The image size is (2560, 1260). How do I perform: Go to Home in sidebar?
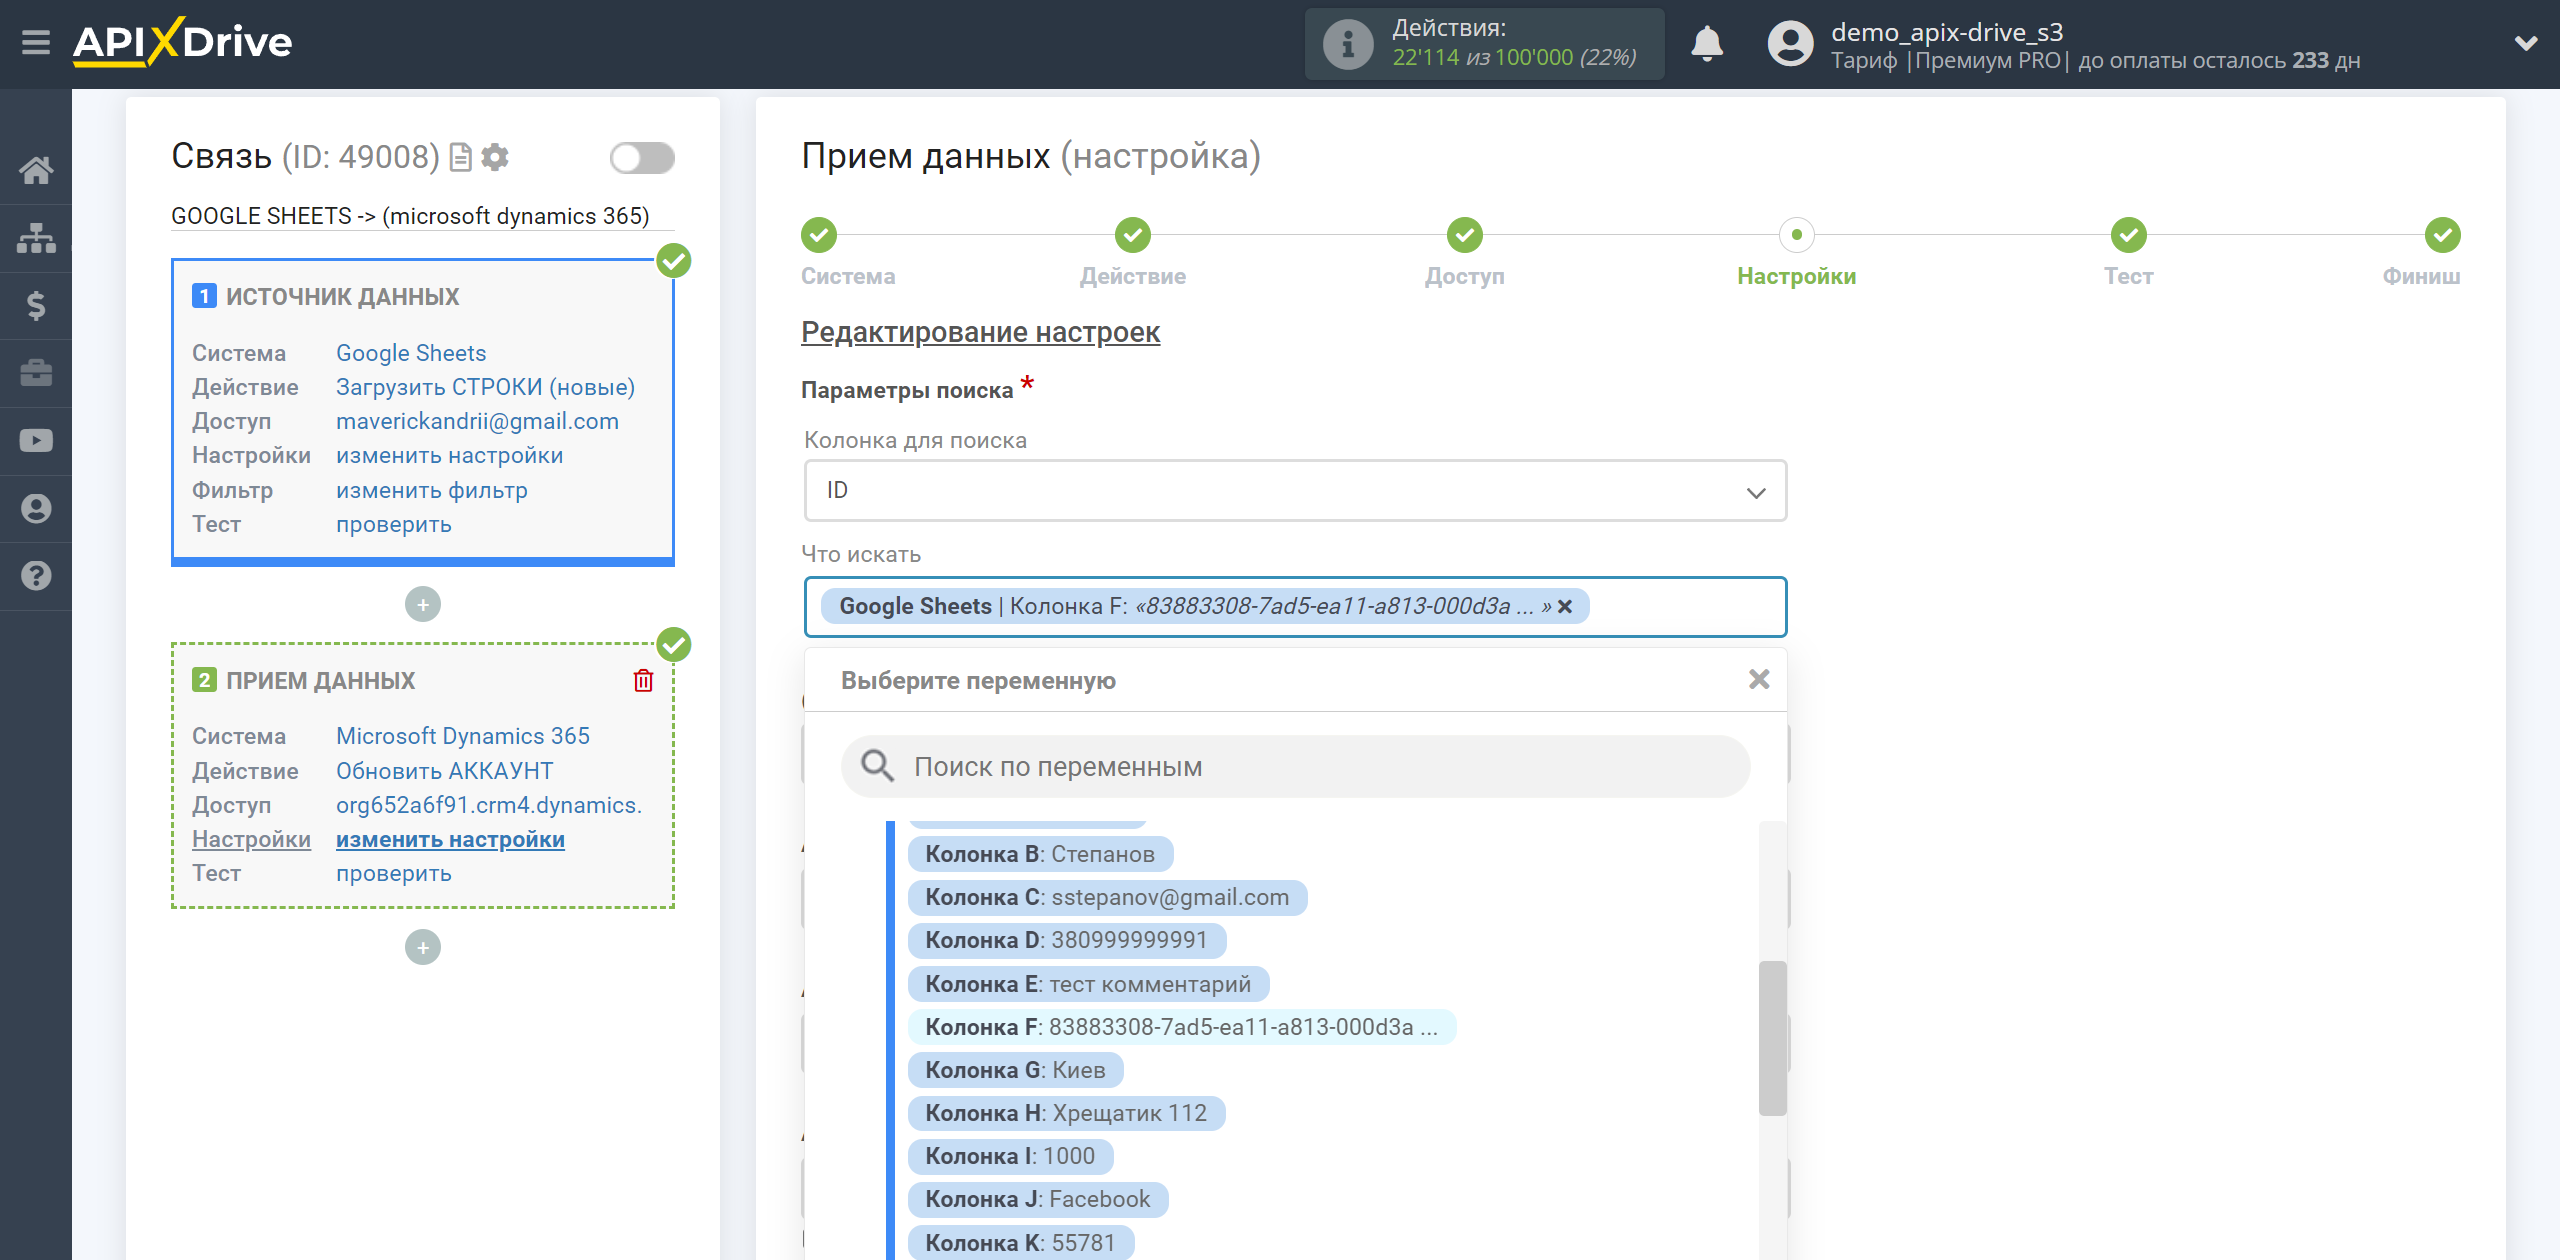coord(36,170)
